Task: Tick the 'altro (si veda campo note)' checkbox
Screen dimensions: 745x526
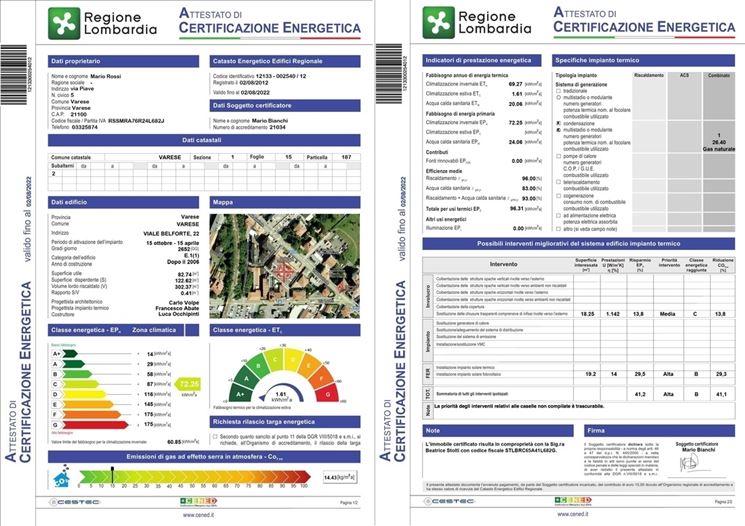Action: 559,229
